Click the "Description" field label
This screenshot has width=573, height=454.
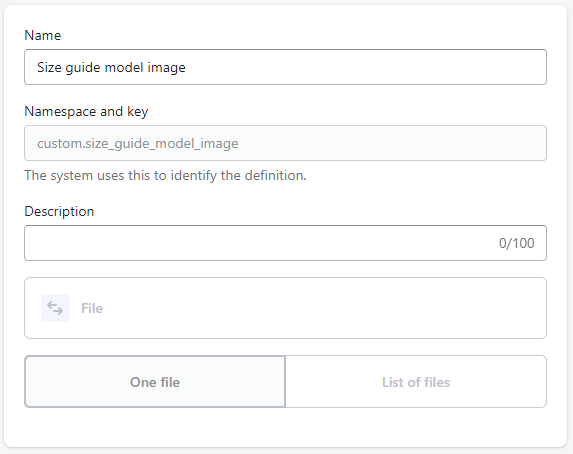(59, 212)
